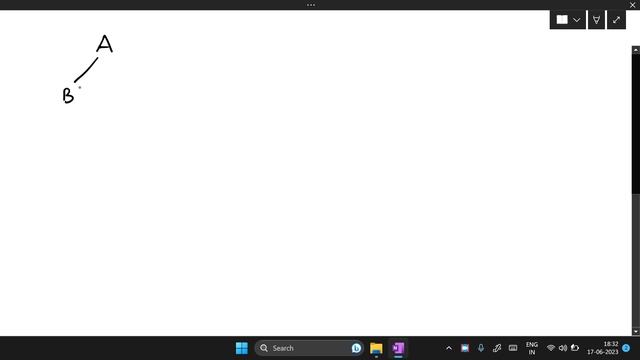Open the volume speaker icon
Image resolution: width=640 pixels, height=360 pixels.
(563, 348)
